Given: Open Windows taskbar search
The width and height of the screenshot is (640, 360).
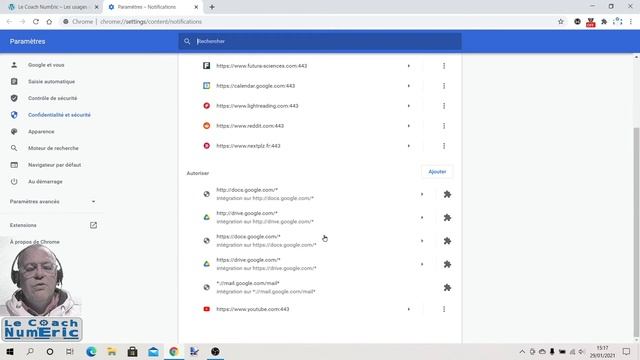Looking at the screenshot, I should pyautogui.click(x=30, y=351).
